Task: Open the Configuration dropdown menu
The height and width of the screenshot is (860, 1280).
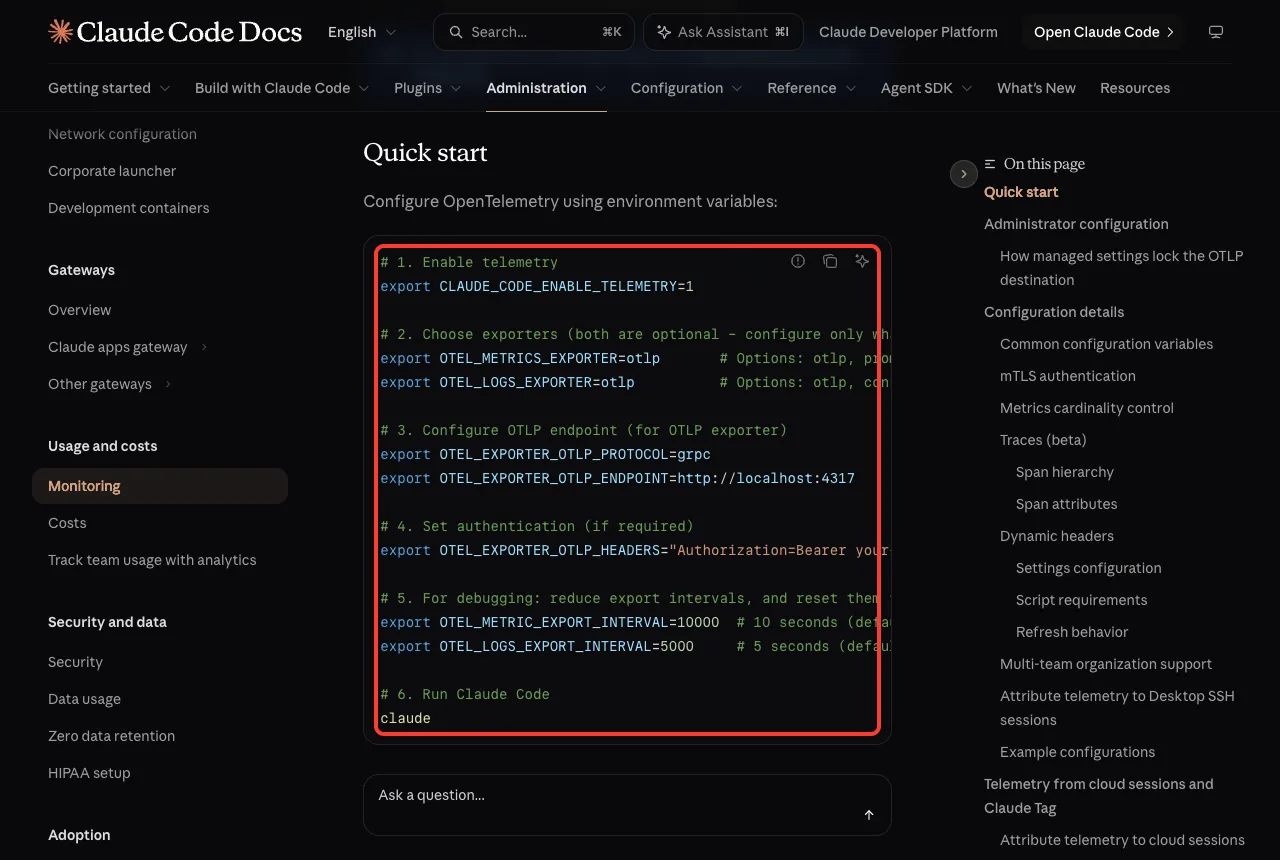Action: pyautogui.click(x=687, y=88)
